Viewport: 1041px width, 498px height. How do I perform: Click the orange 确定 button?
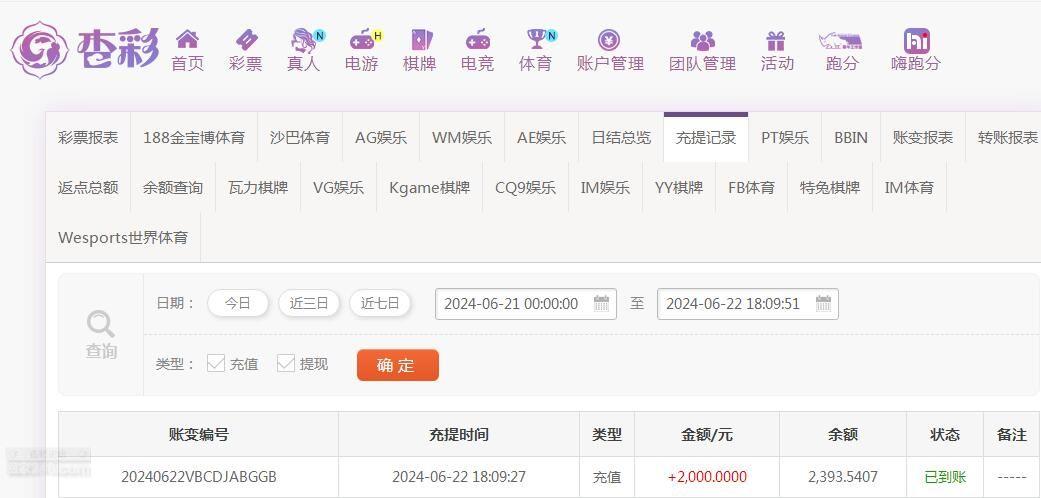(x=398, y=365)
